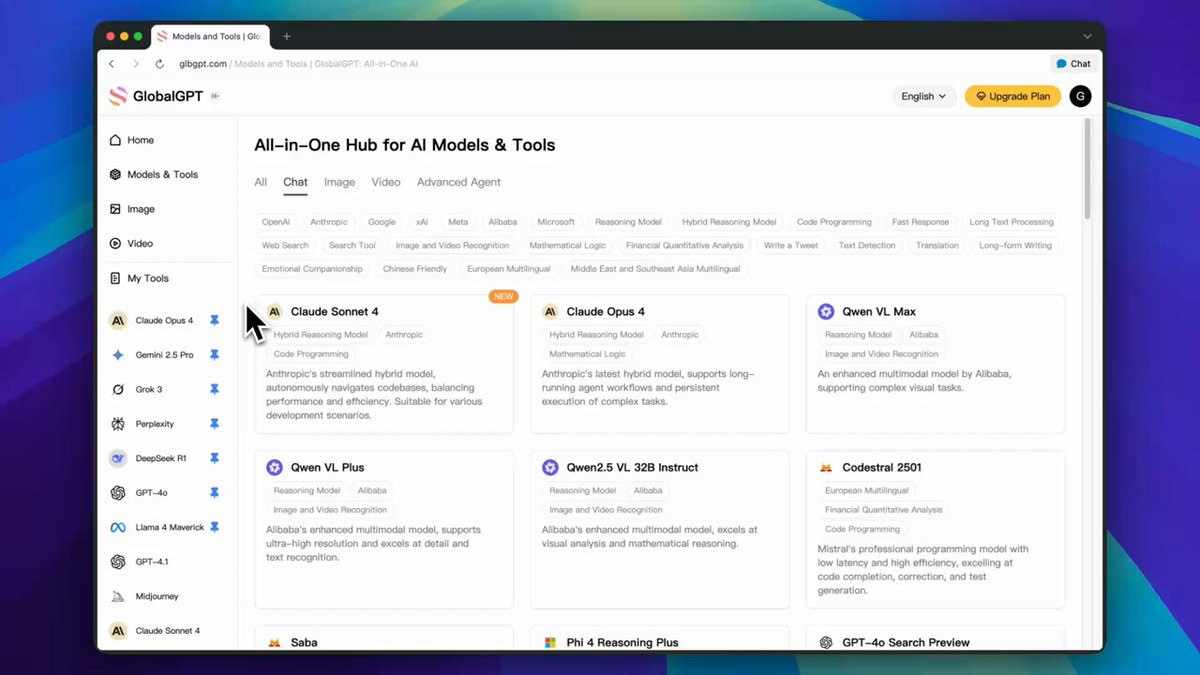The image size is (1200, 675).
Task: Select GPT-4o in sidebar
Action: (x=151, y=493)
